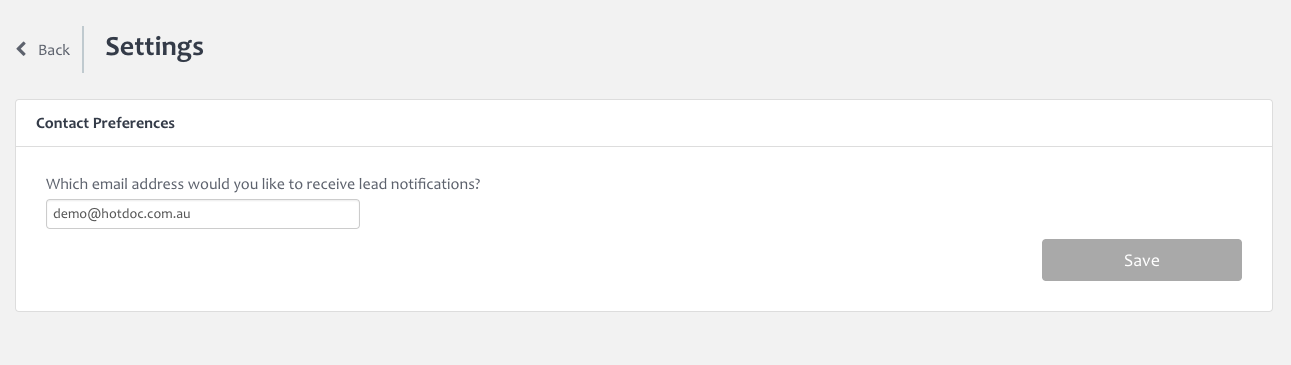Image resolution: width=1291 pixels, height=365 pixels.
Task: Click the divider beside the Back link
Action: tap(83, 49)
